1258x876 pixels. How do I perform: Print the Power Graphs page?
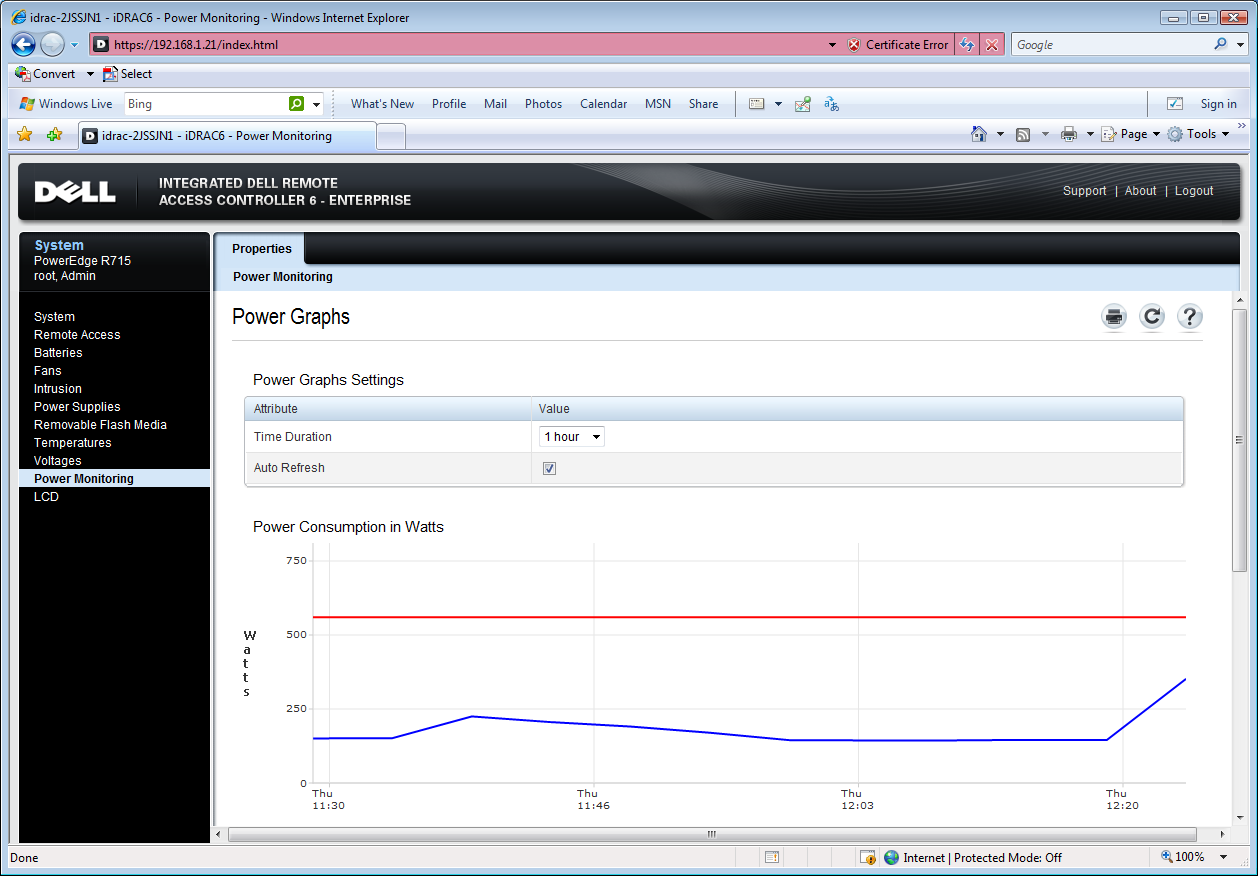(x=1114, y=317)
